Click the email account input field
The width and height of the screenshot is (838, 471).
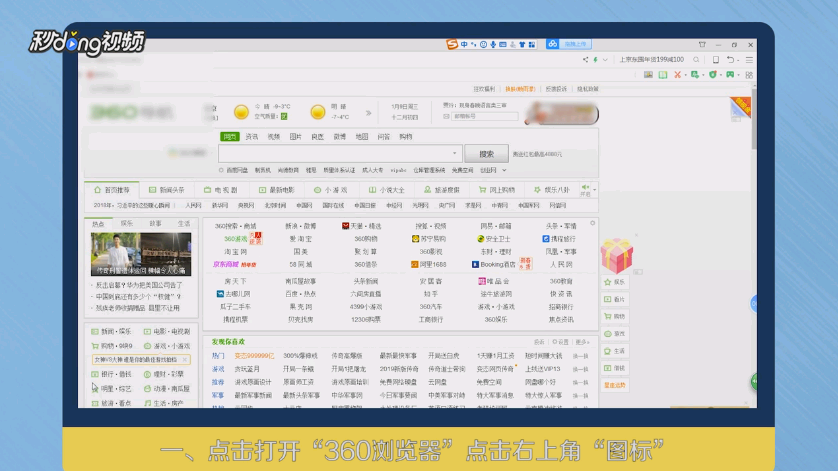[485, 116]
